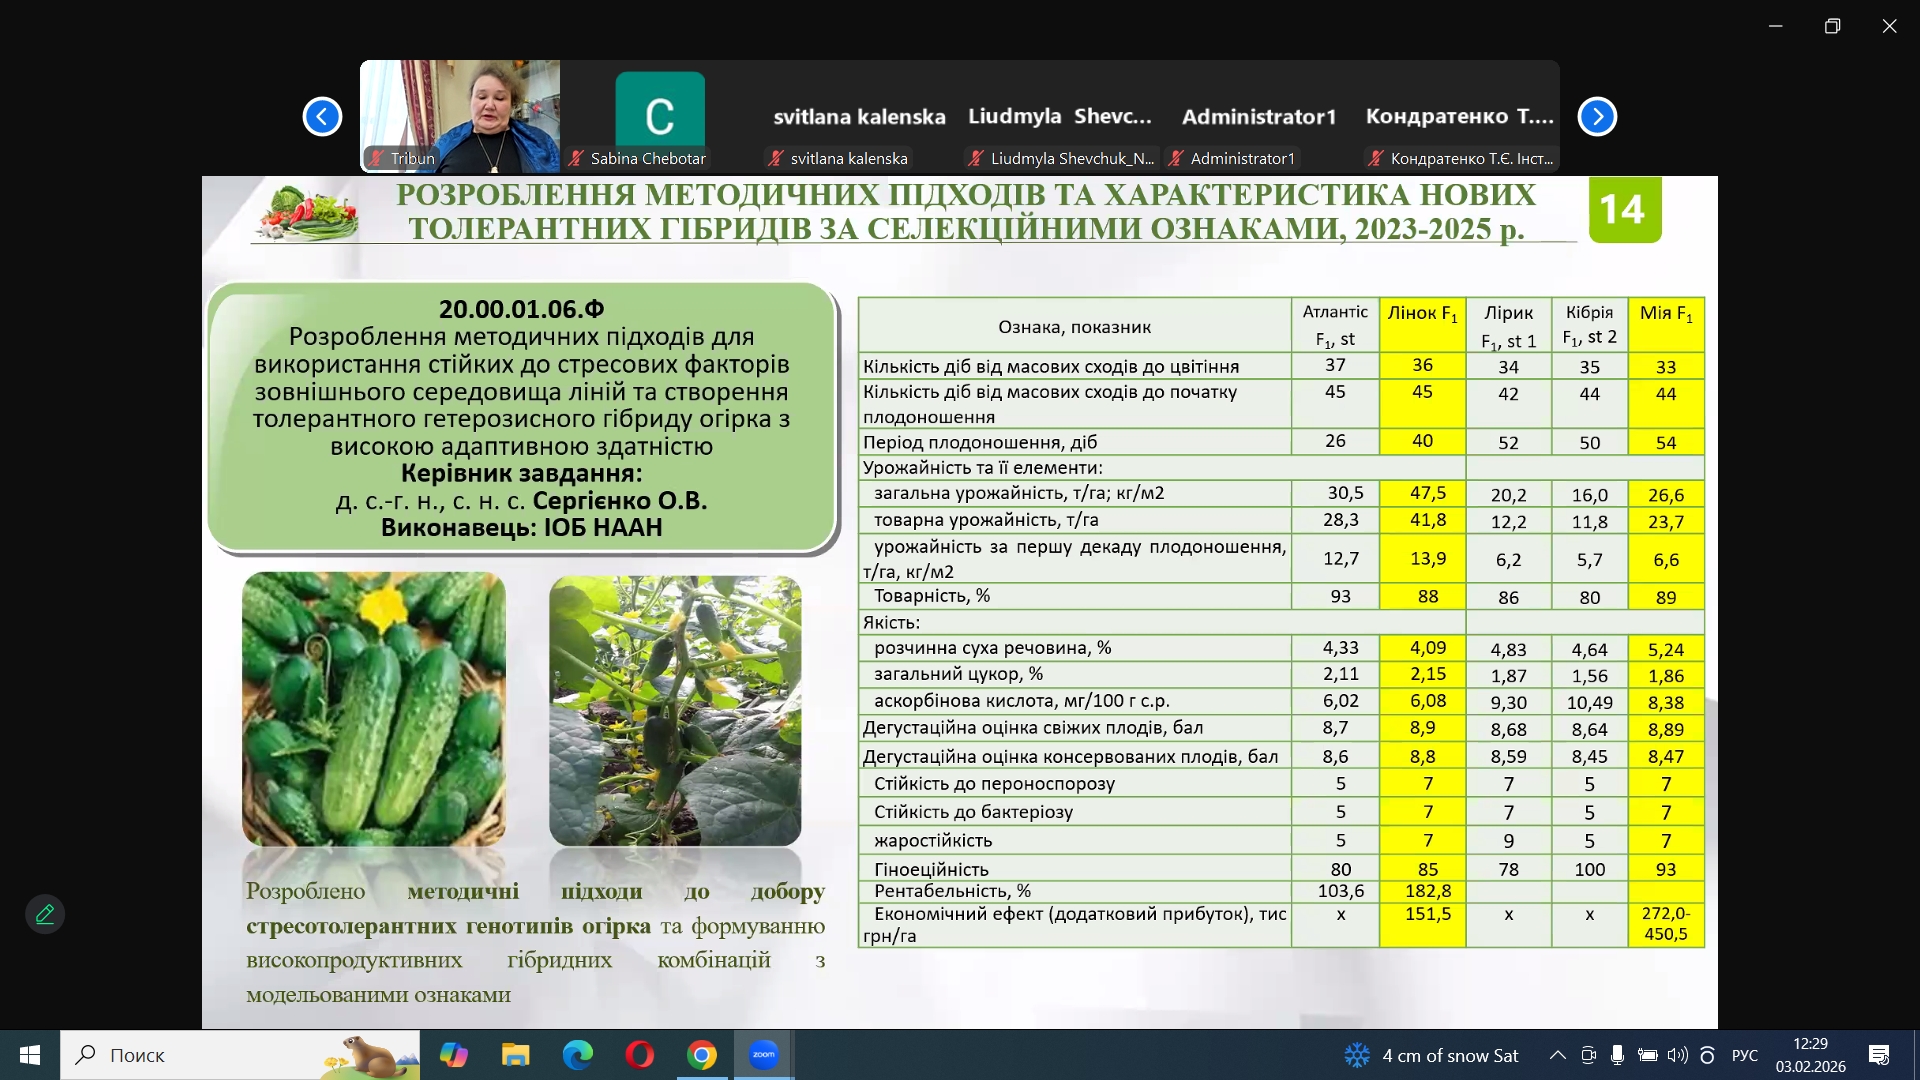Select Administrator1 participant tile
The height and width of the screenshot is (1080, 1920).
pos(1259,117)
